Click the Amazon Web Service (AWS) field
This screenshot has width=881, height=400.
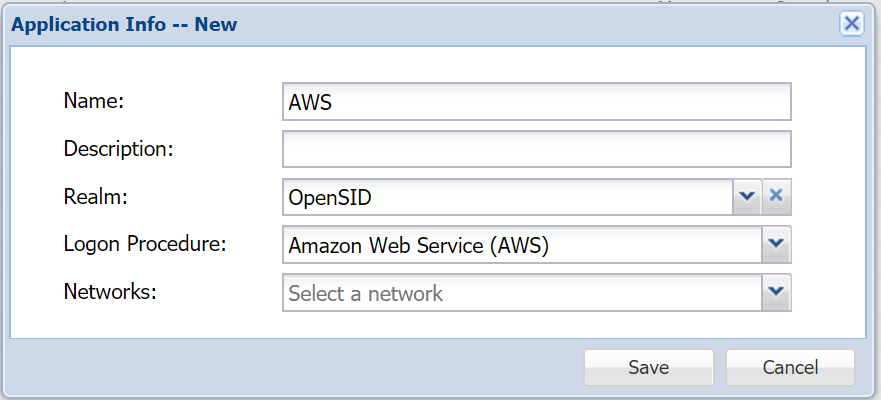[x=522, y=245]
